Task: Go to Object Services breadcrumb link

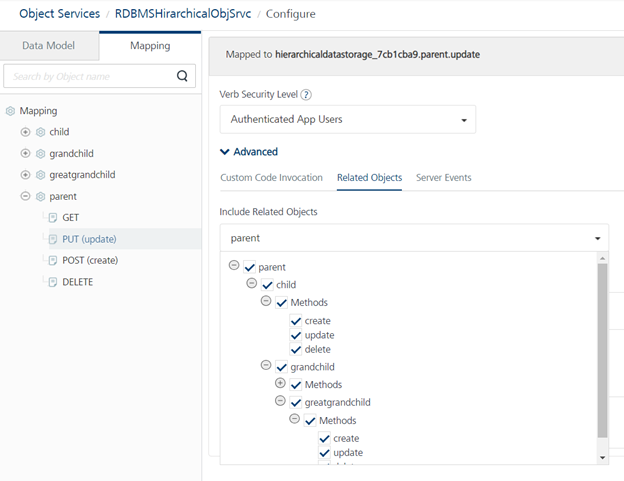Action: click(58, 14)
